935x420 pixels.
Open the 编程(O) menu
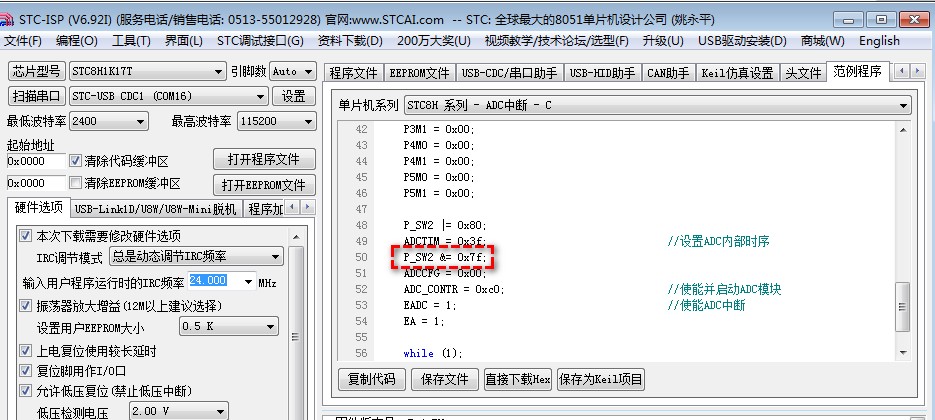(x=77, y=41)
